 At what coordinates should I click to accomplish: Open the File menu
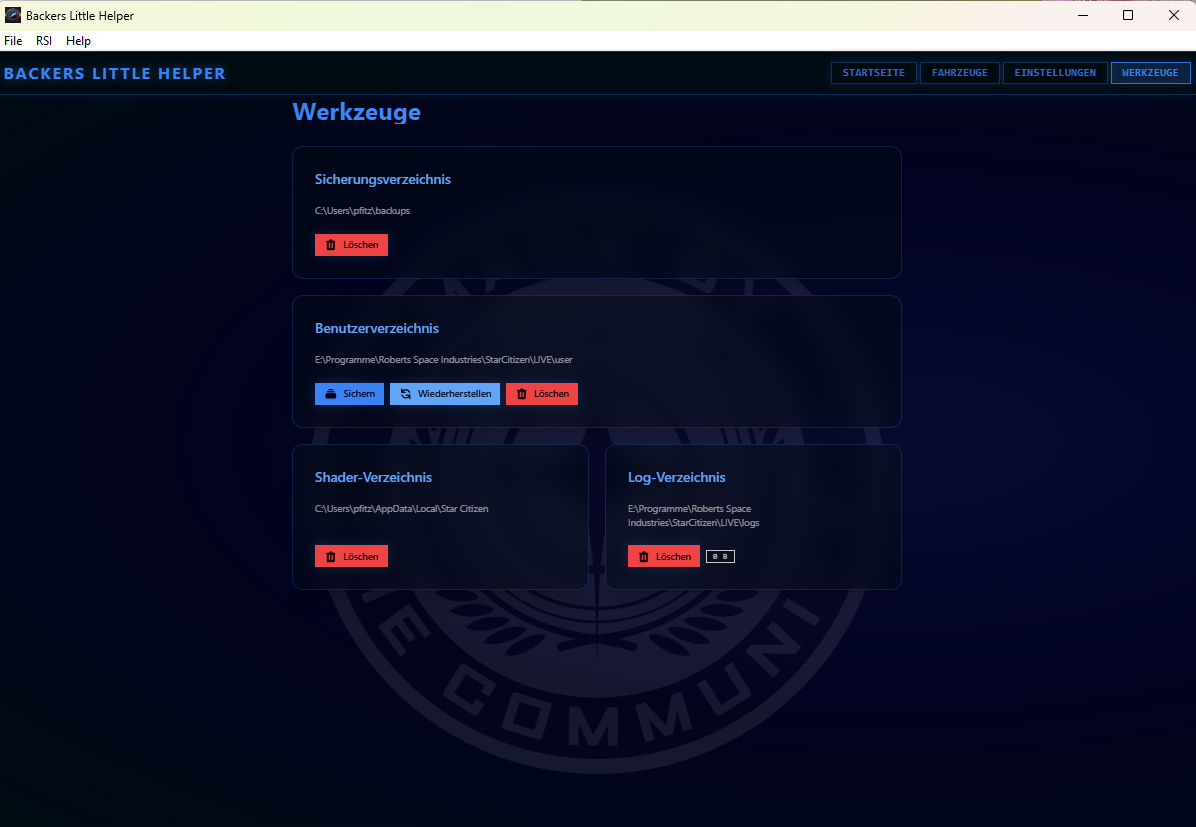tap(13, 41)
